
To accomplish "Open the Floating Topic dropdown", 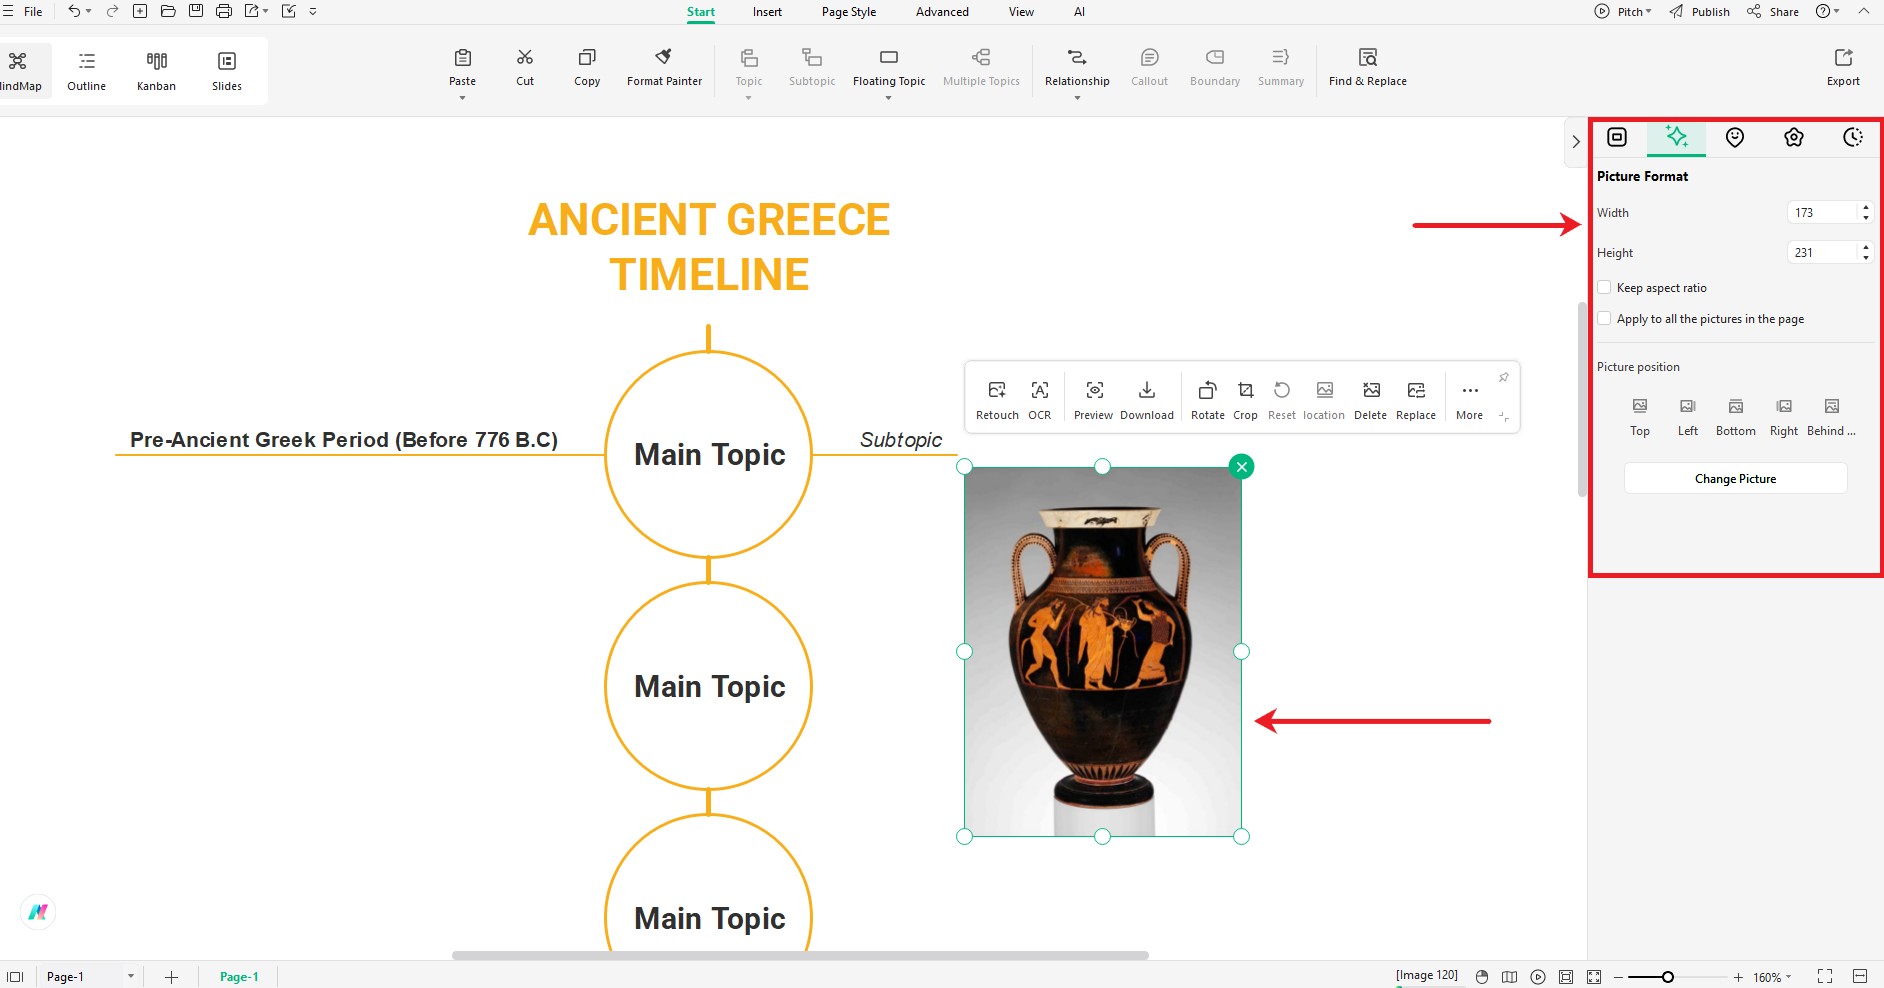I will pyautogui.click(x=888, y=98).
